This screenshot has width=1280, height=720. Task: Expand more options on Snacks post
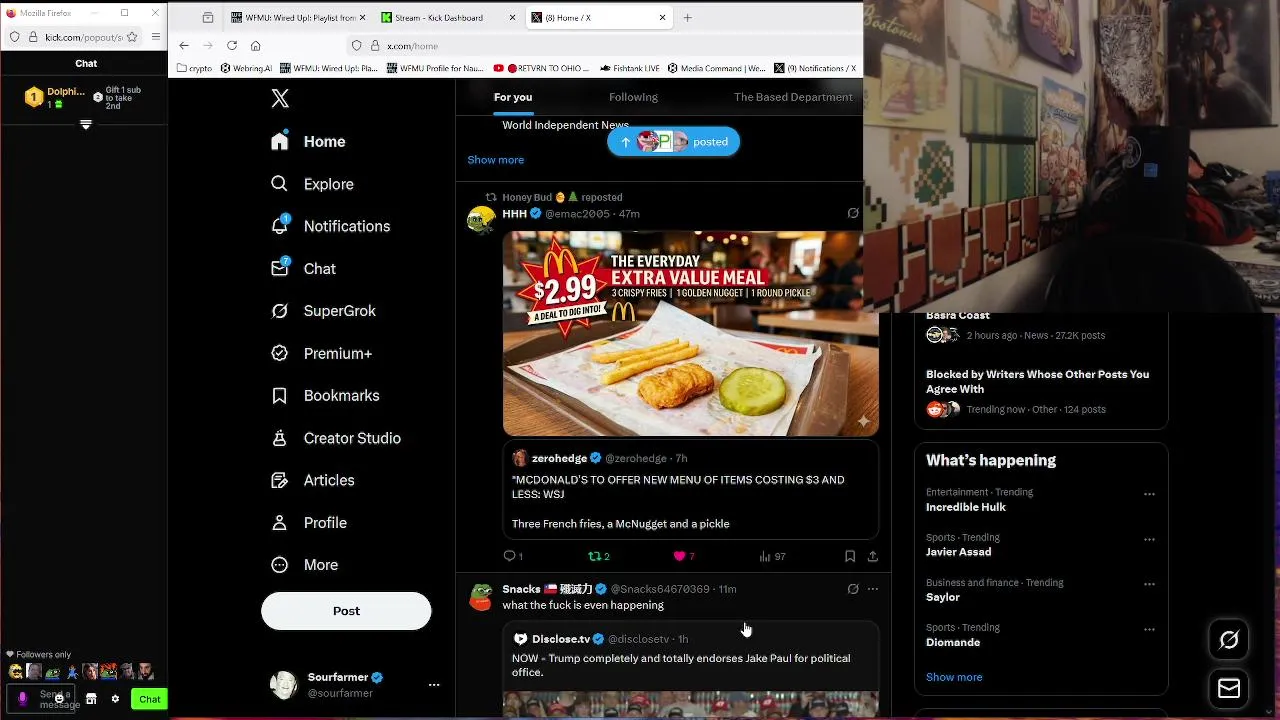872,589
